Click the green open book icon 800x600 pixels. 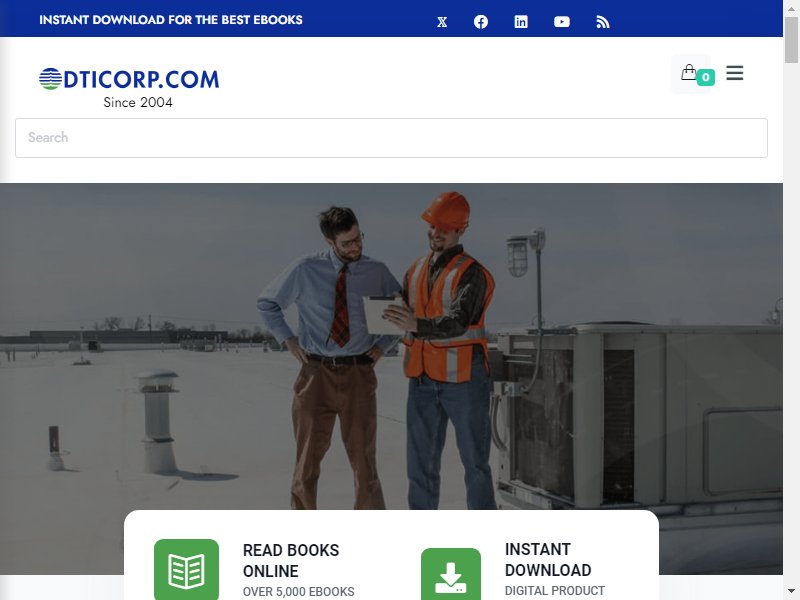point(186,569)
